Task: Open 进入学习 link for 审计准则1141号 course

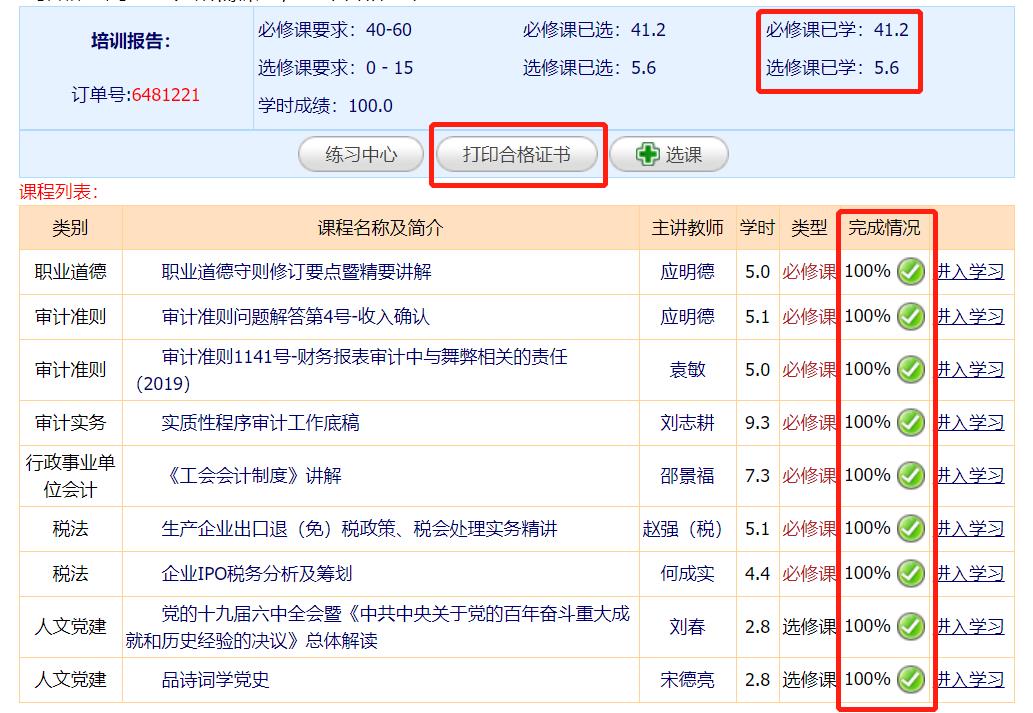Action: click(x=970, y=370)
